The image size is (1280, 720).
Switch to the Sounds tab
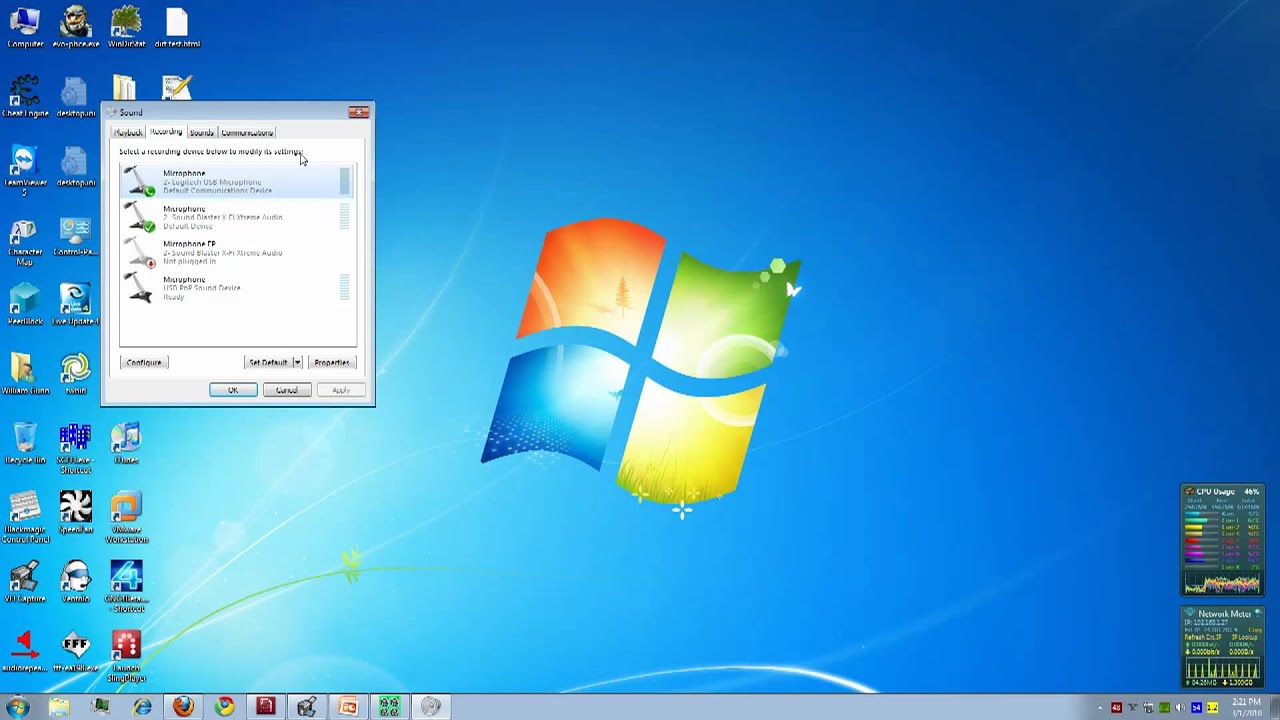click(x=201, y=133)
